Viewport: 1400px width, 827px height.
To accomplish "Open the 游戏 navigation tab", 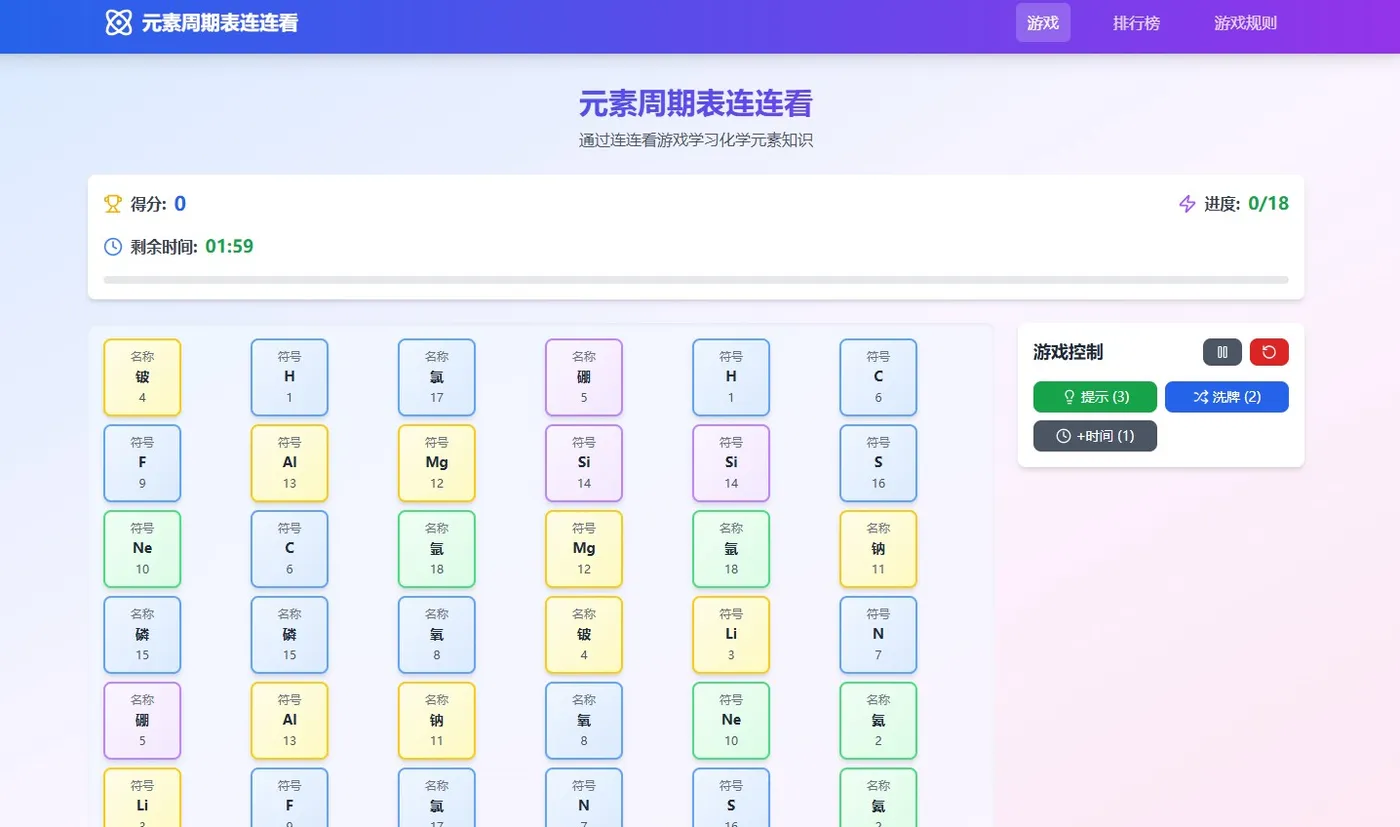I will pos(1043,23).
